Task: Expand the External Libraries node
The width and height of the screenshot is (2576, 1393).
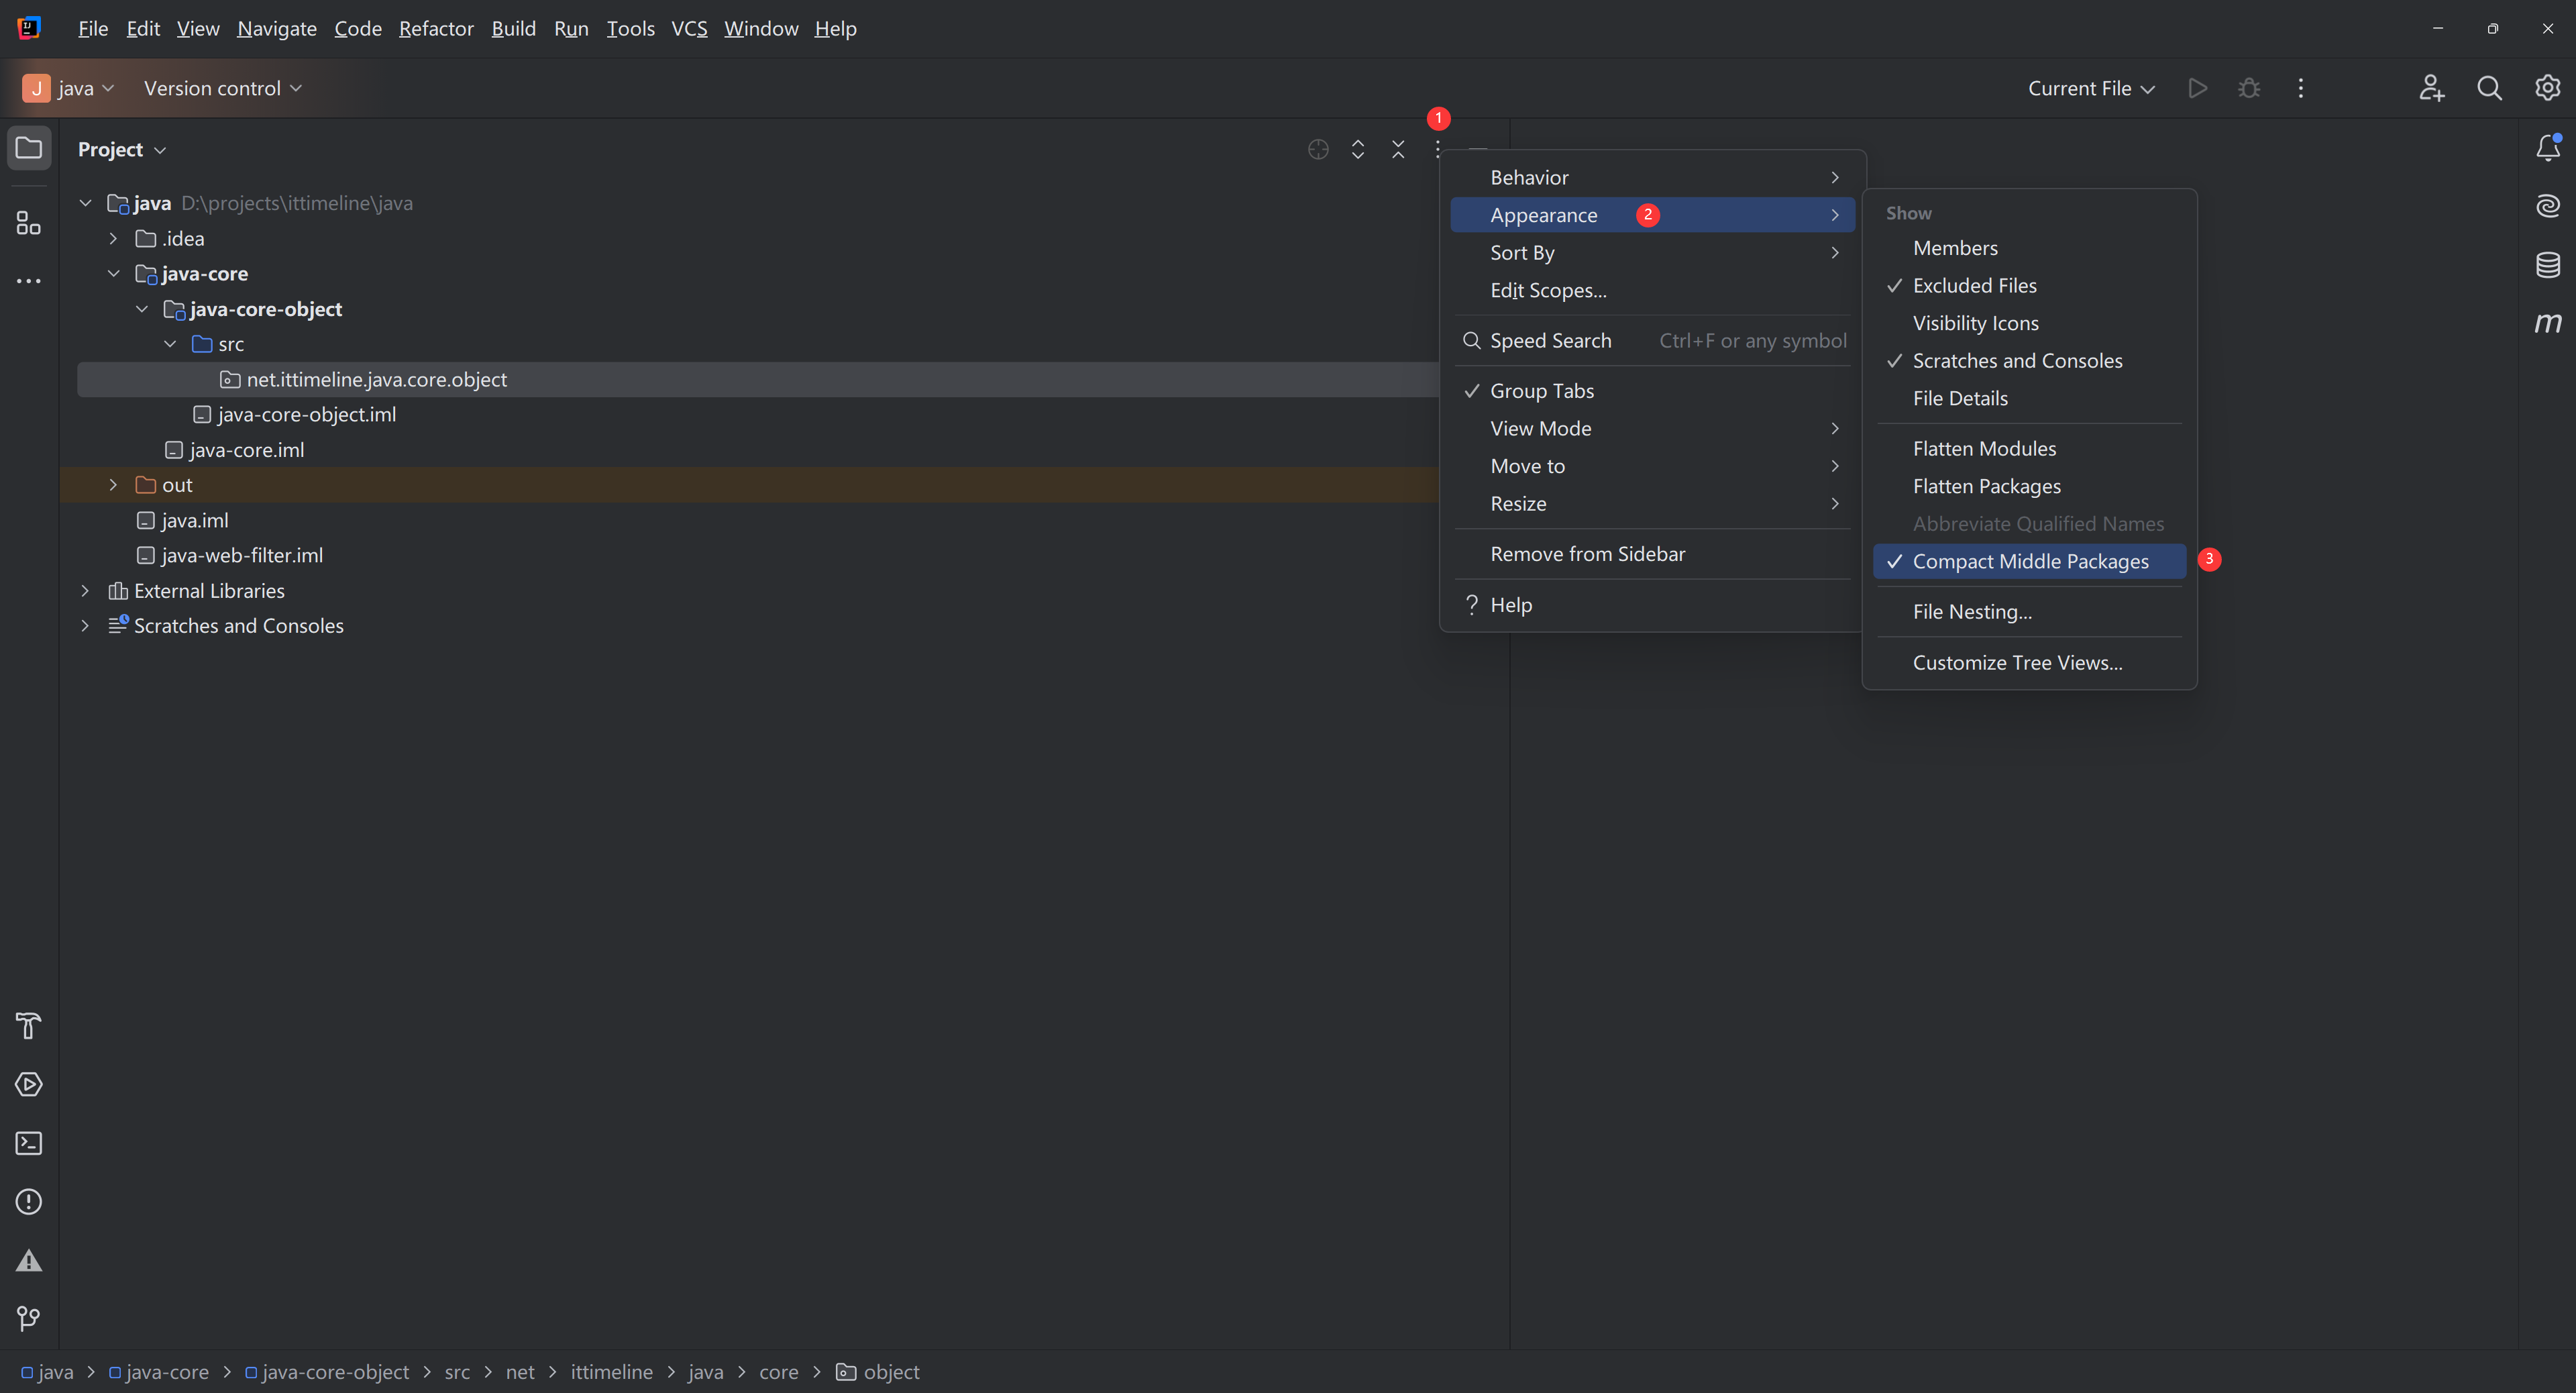Action: click(85, 591)
